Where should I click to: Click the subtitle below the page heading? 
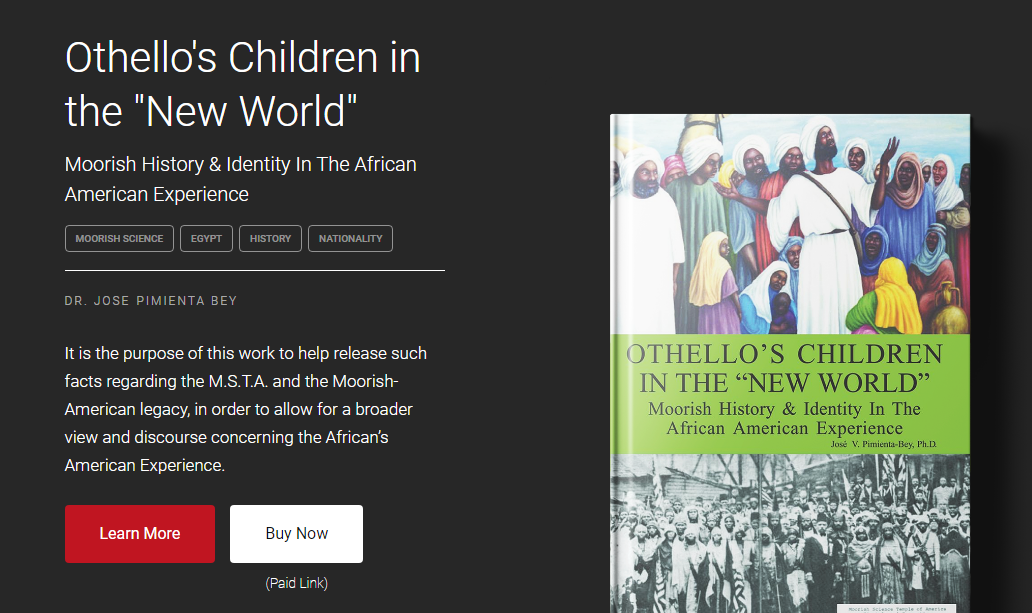click(x=241, y=179)
